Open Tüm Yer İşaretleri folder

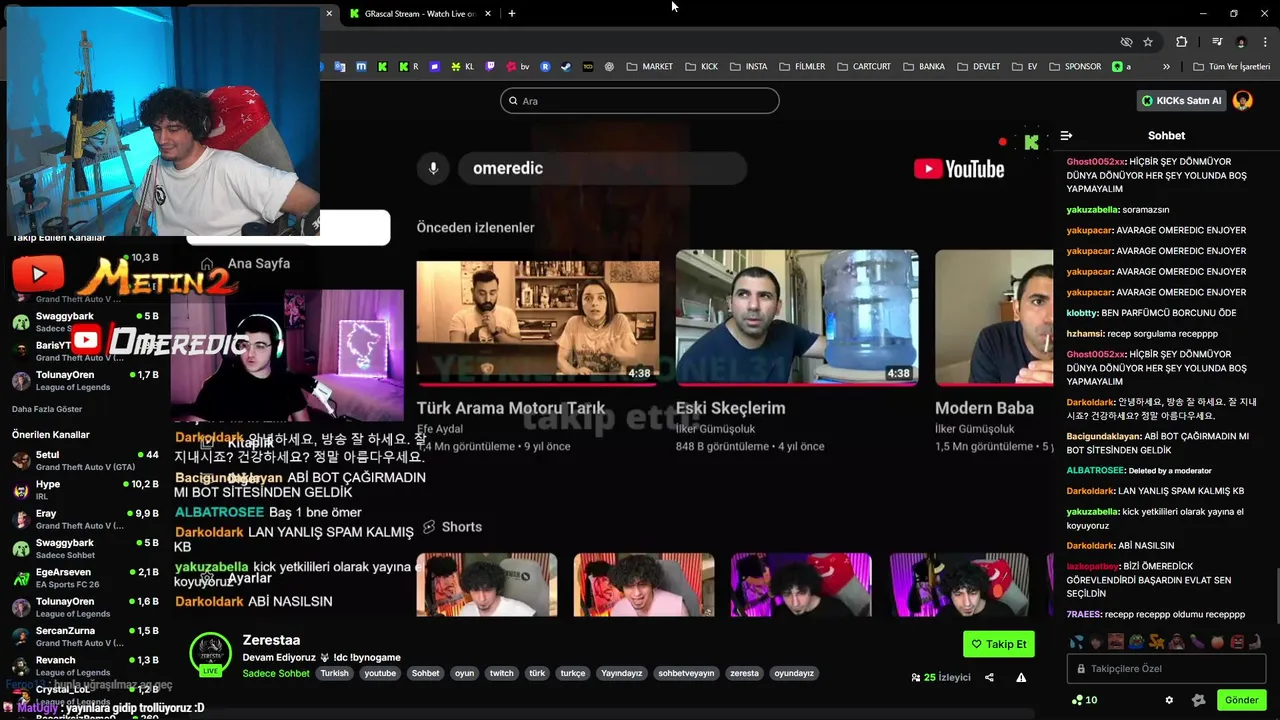pyautogui.click(x=1231, y=66)
